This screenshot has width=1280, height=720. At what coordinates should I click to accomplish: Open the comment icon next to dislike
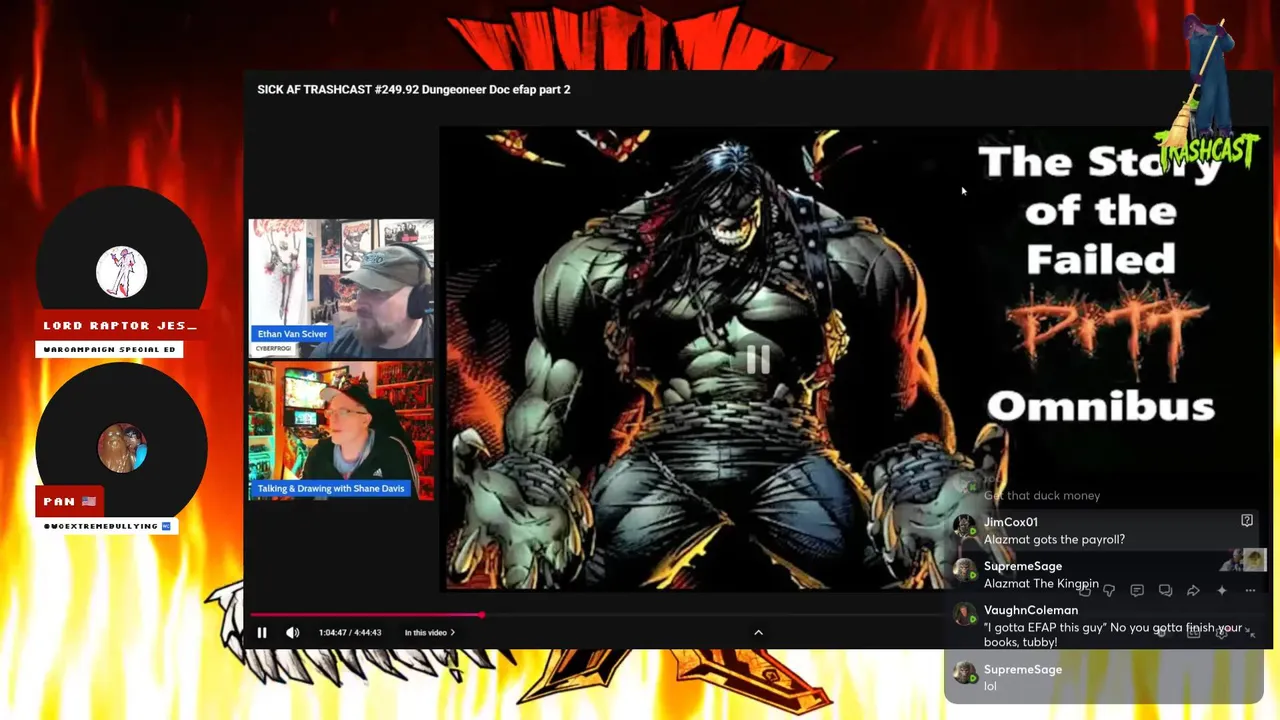pos(1137,591)
